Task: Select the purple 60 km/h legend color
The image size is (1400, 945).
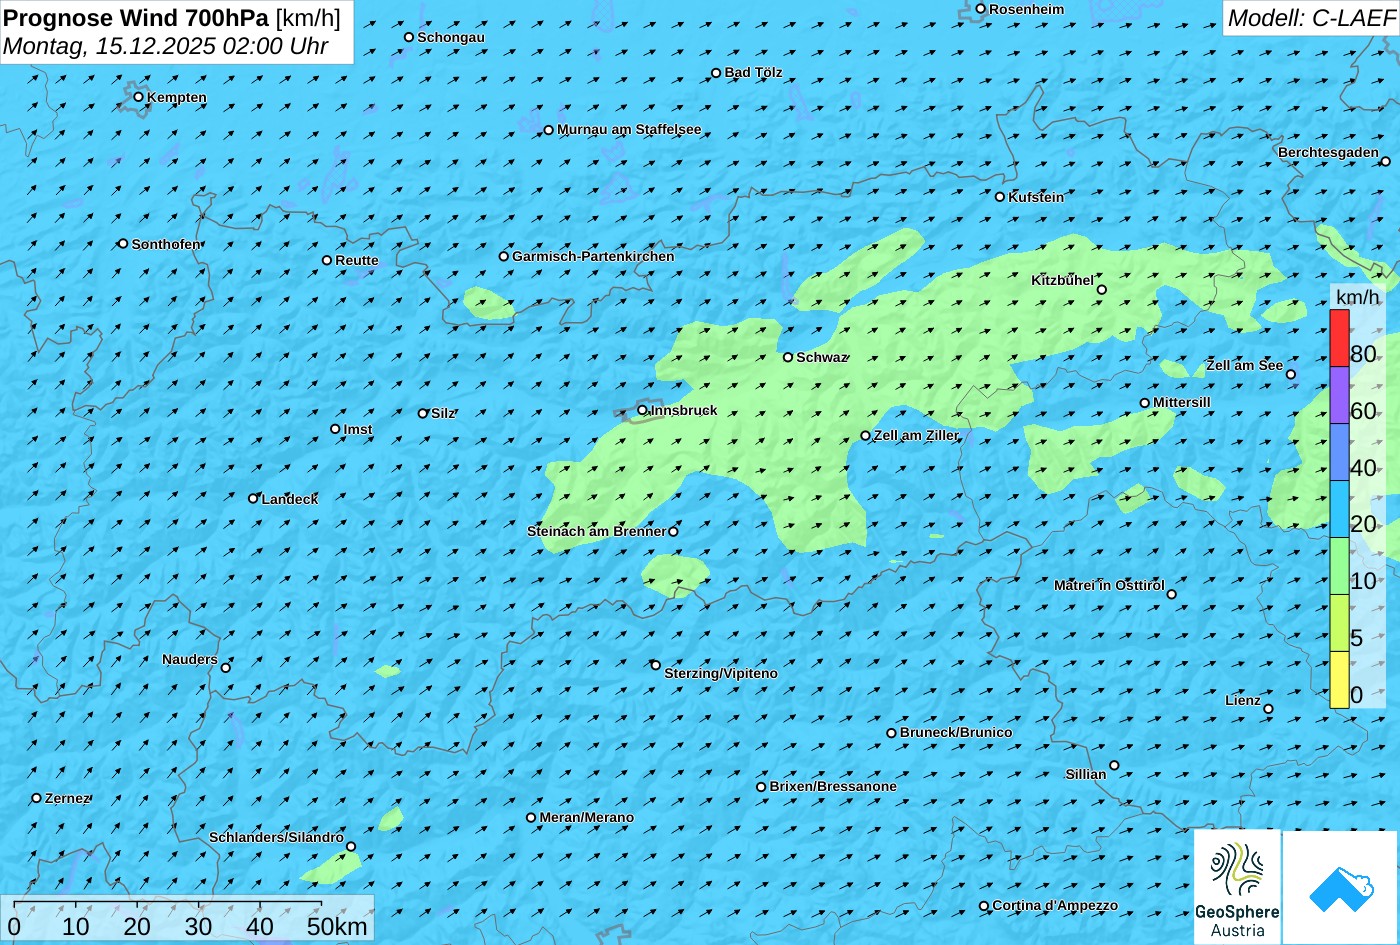Action: (x=1339, y=395)
